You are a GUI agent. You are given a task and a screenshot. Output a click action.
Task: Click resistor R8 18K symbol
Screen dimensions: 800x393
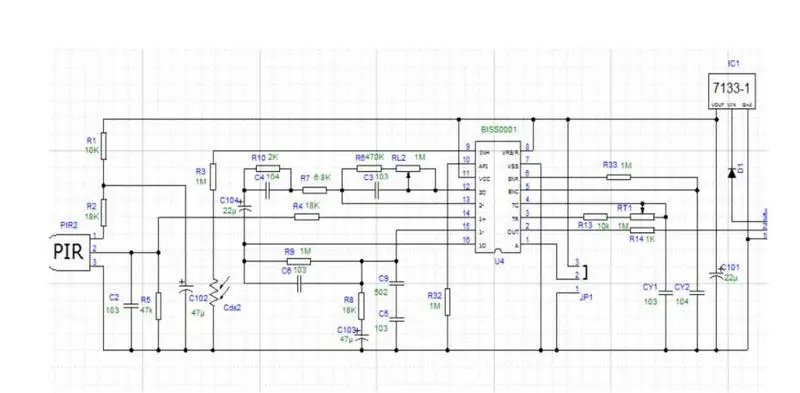pyautogui.click(x=361, y=306)
